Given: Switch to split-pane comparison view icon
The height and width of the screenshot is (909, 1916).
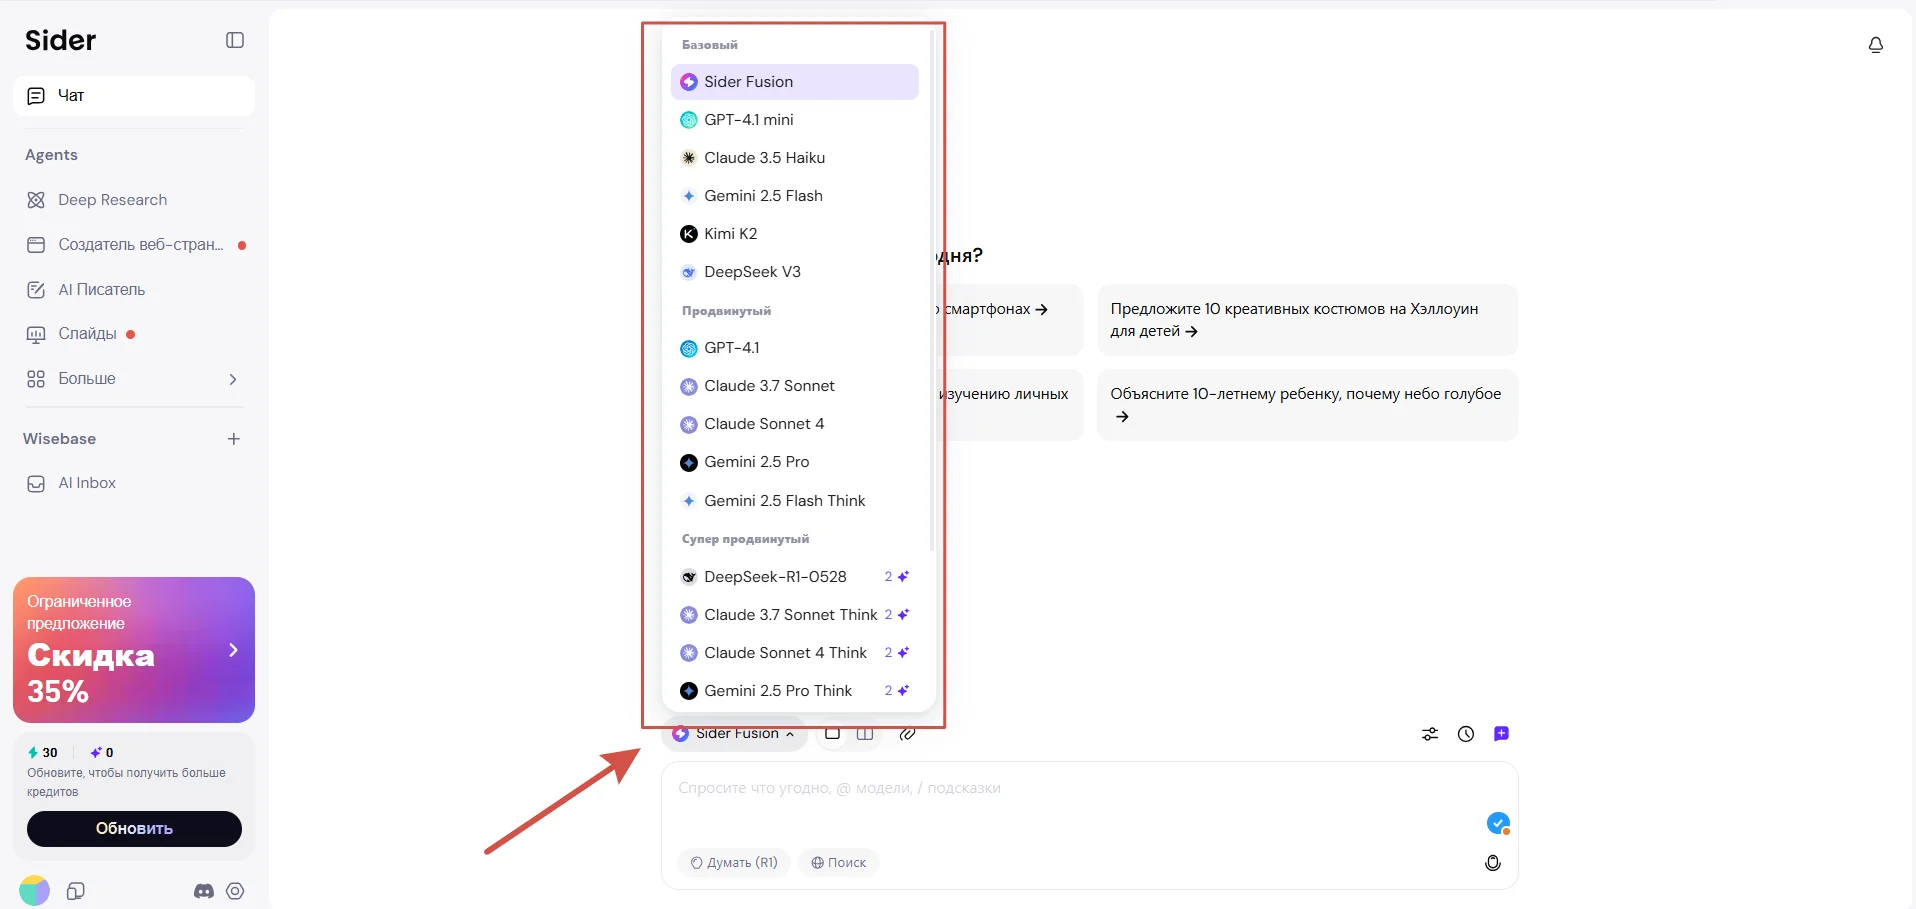Looking at the screenshot, I should [865, 734].
